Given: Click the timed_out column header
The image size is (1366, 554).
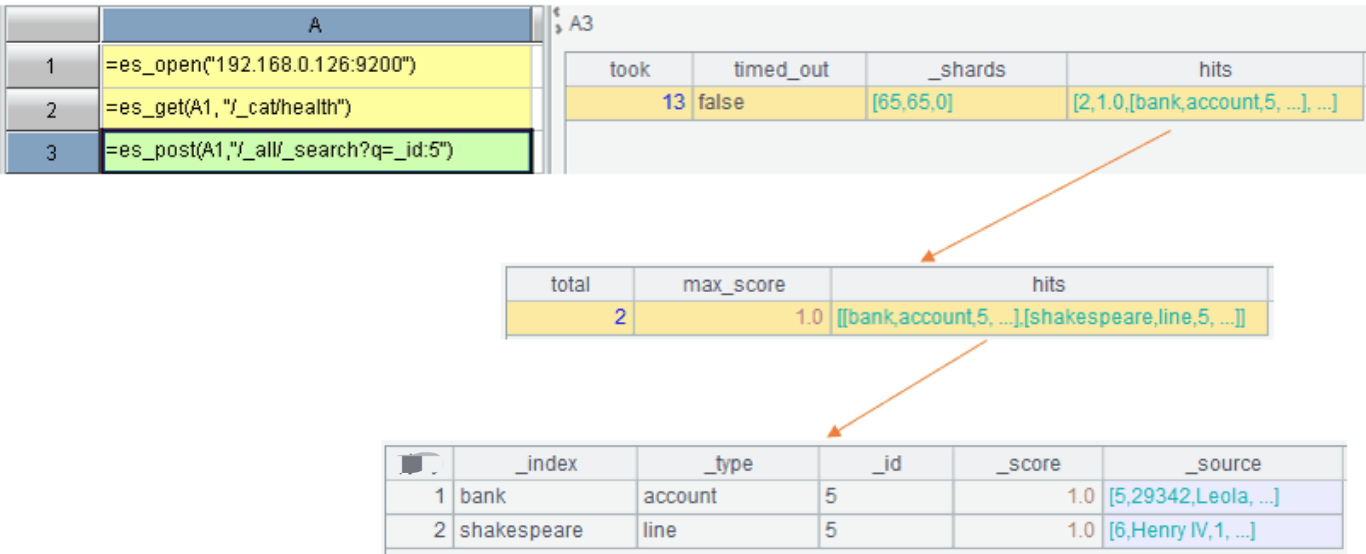Looking at the screenshot, I should [x=780, y=70].
